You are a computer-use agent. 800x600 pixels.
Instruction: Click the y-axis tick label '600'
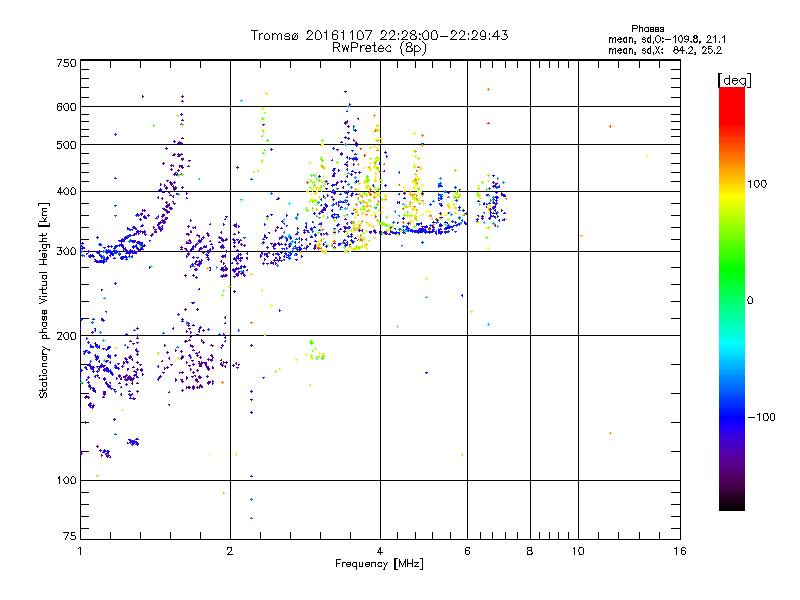[66, 107]
